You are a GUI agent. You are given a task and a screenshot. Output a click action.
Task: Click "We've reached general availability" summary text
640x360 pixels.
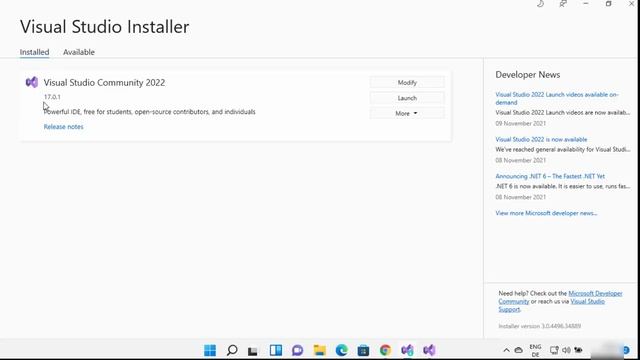562,149
